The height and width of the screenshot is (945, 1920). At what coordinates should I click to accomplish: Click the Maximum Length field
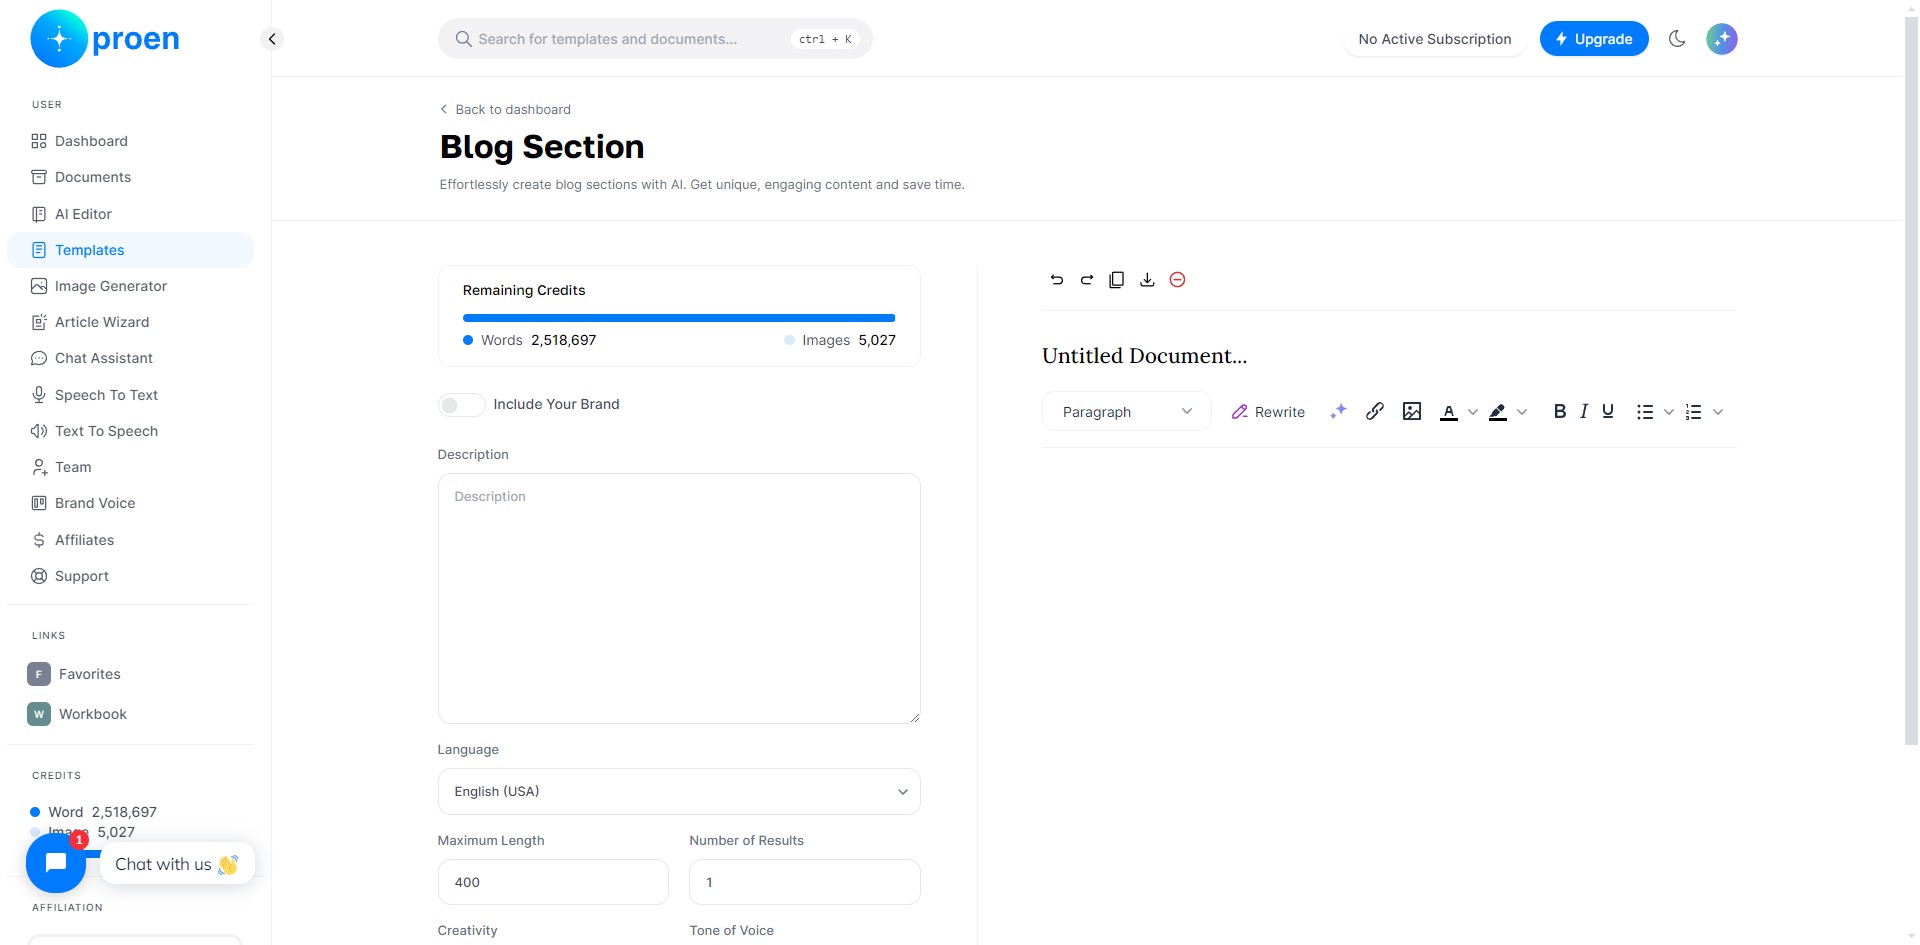coord(553,882)
